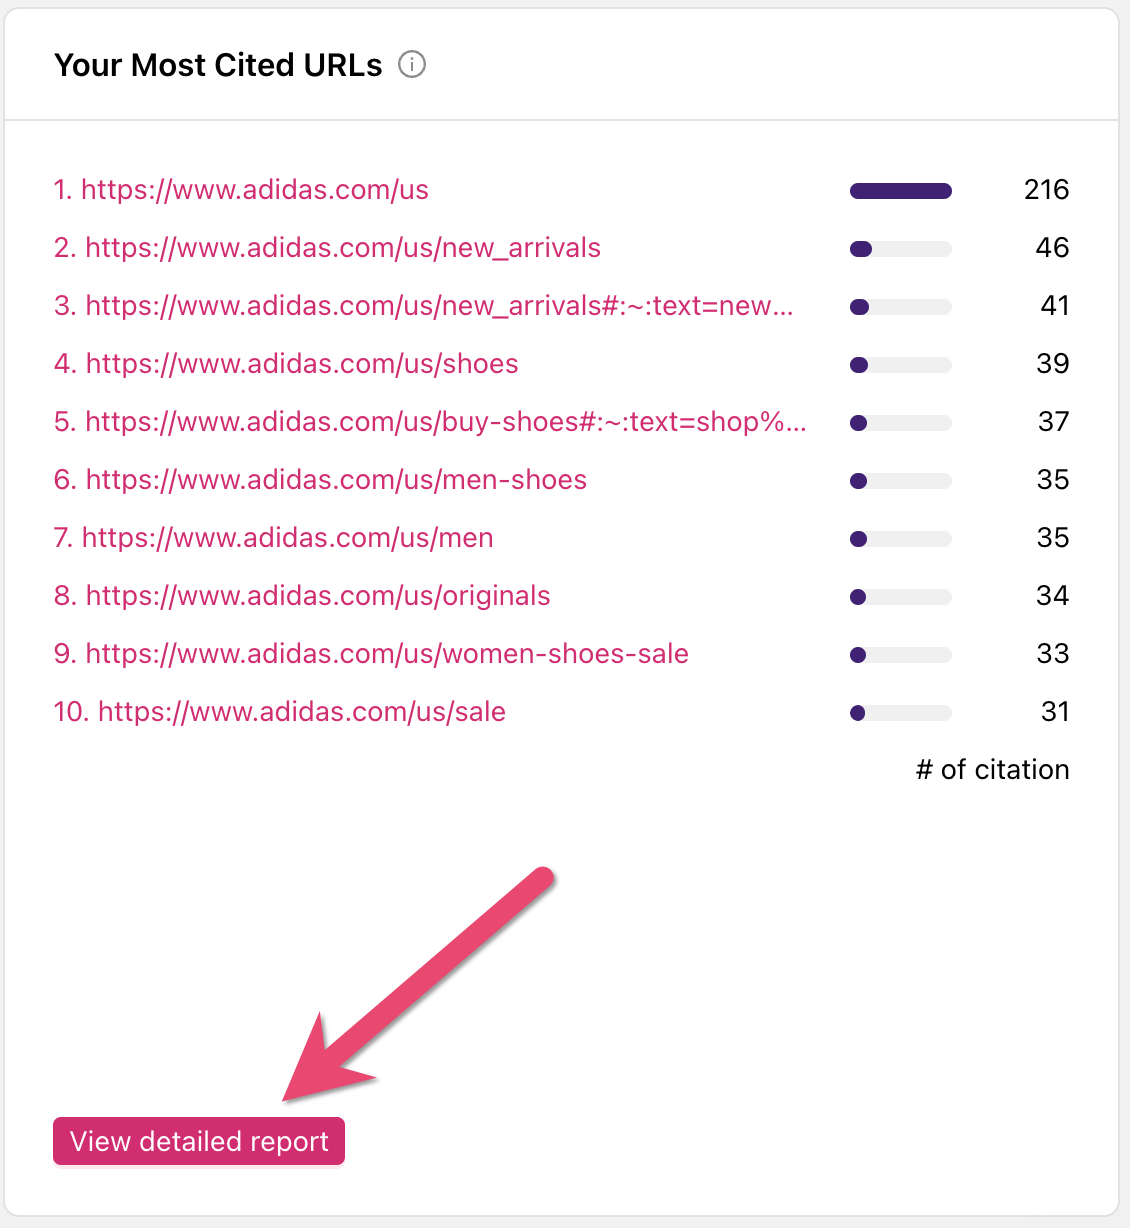Open the adidas.com/us/men link
Image resolution: width=1130 pixels, height=1228 pixels.
(x=273, y=538)
